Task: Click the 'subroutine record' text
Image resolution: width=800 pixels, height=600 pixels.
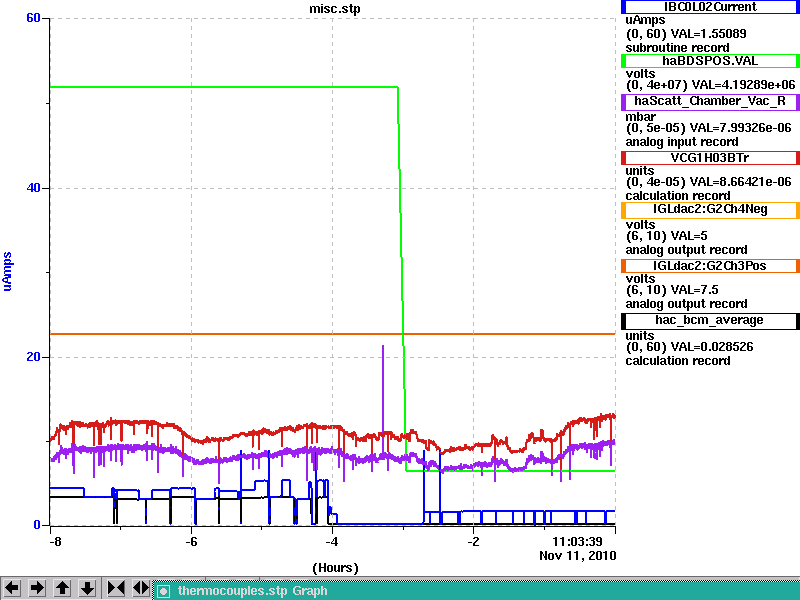Action: click(x=678, y=48)
